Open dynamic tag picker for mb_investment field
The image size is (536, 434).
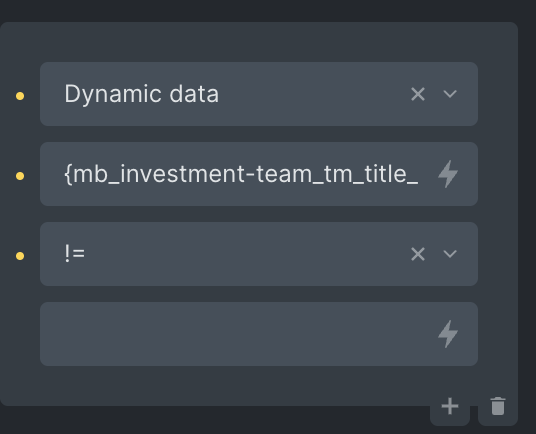pos(448,174)
